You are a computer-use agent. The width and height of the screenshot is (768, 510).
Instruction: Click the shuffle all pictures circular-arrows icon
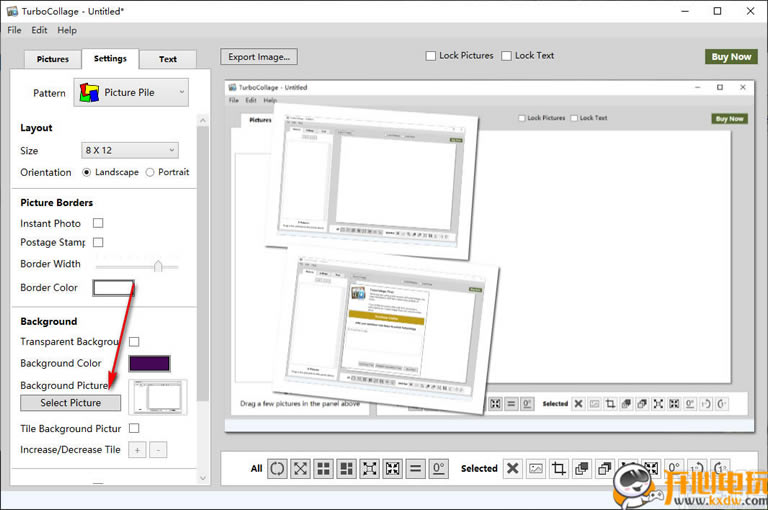click(x=277, y=468)
